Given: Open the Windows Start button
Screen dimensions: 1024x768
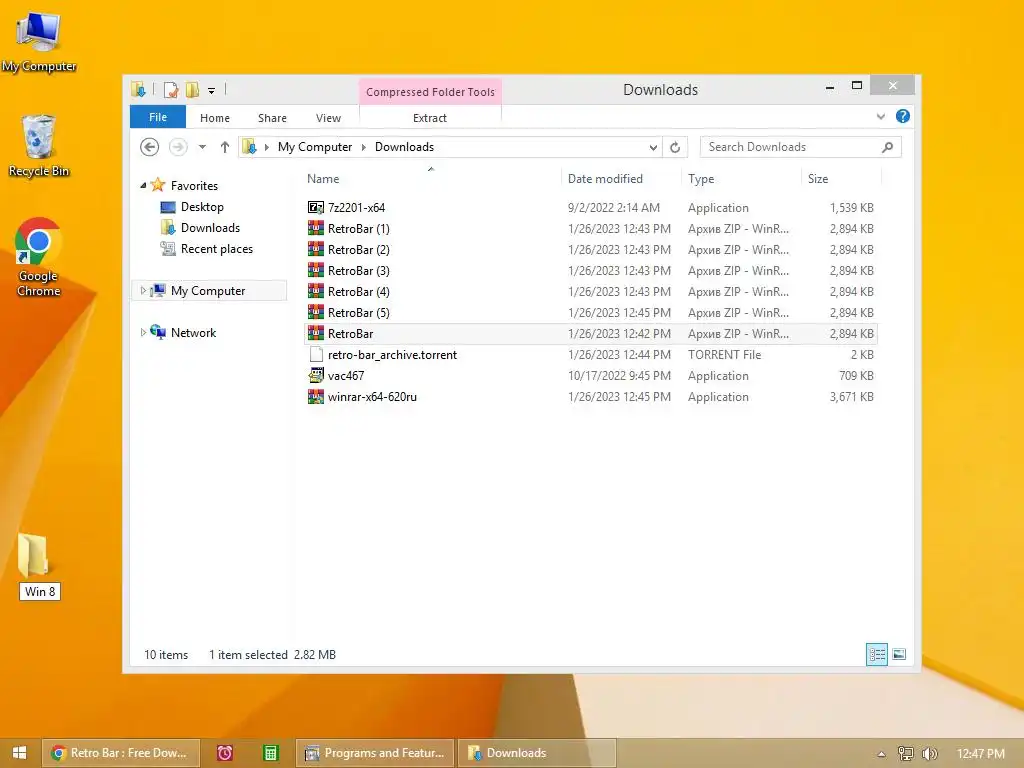Looking at the screenshot, I should tap(20, 753).
